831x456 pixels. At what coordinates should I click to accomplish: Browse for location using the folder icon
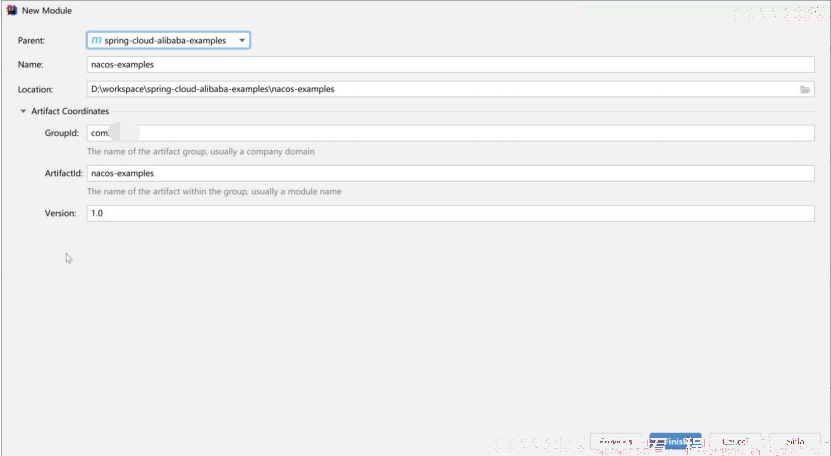click(x=805, y=90)
